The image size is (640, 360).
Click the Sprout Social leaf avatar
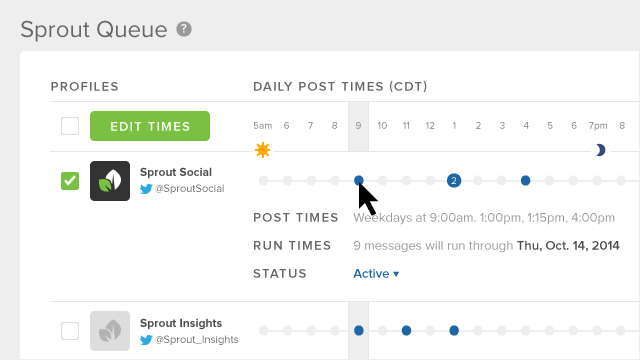(x=110, y=181)
